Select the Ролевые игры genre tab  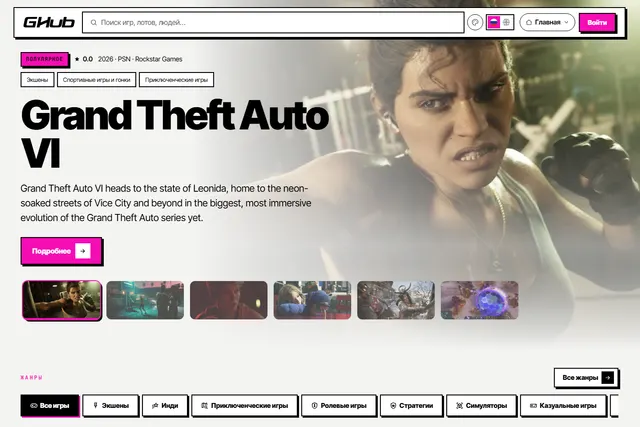coord(339,405)
